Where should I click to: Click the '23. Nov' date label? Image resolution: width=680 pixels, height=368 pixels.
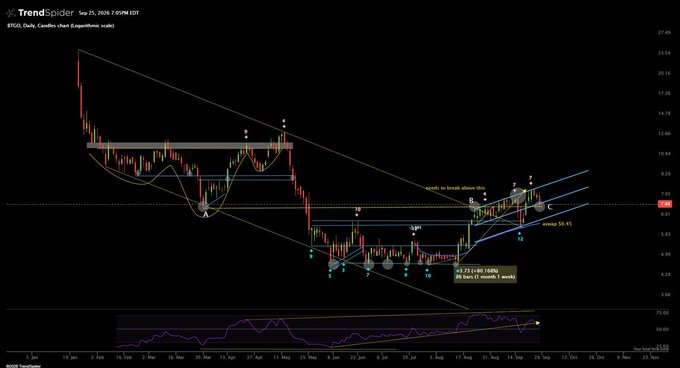pos(651,358)
